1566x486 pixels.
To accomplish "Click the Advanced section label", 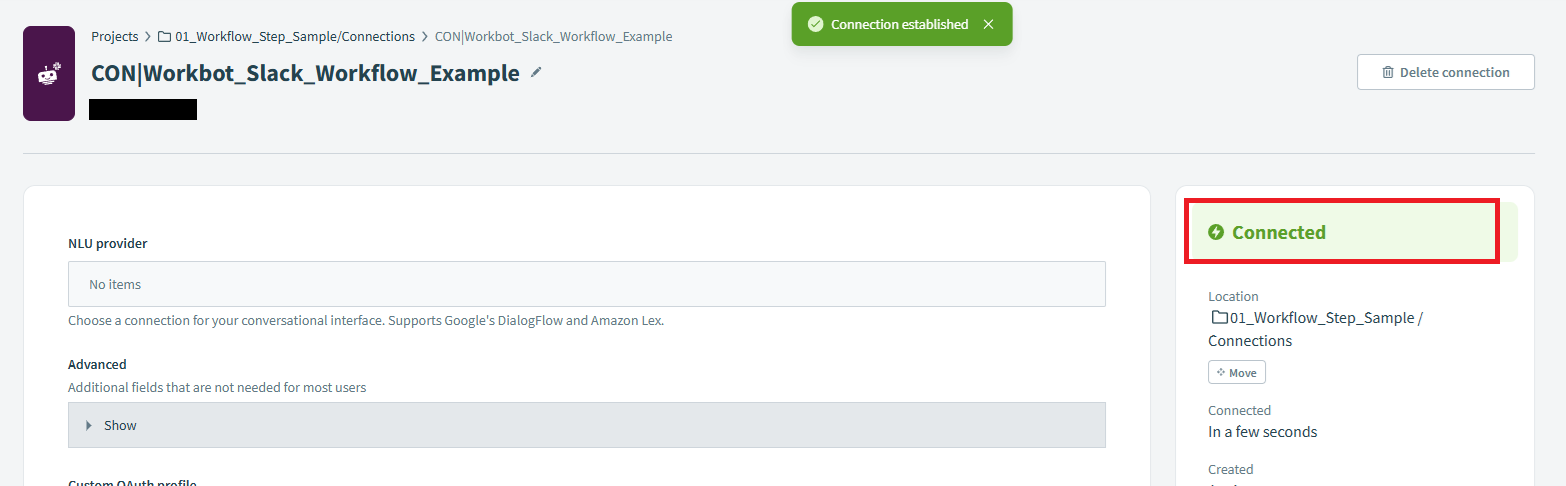I will [x=97, y=364].
